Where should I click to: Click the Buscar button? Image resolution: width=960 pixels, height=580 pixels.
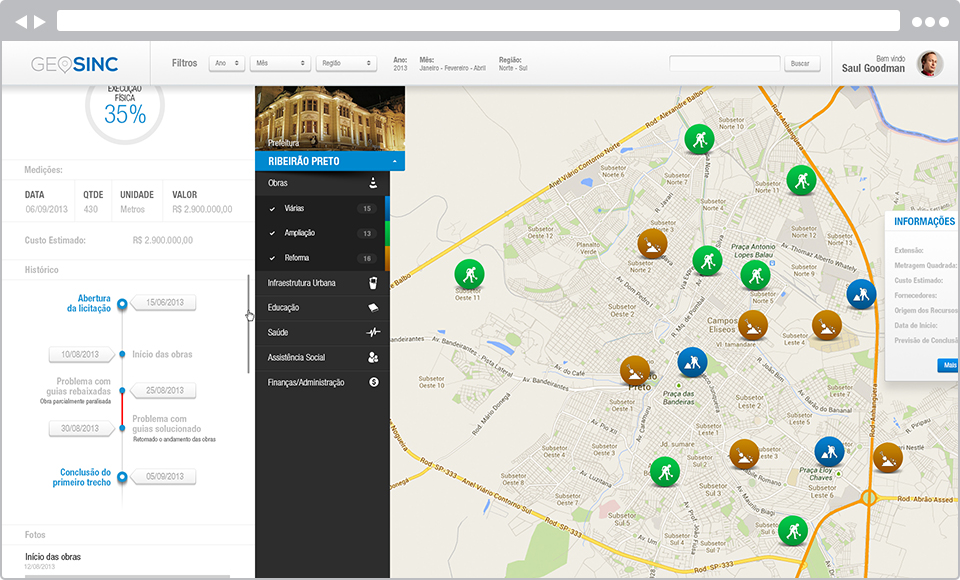[x=802, y=63]
